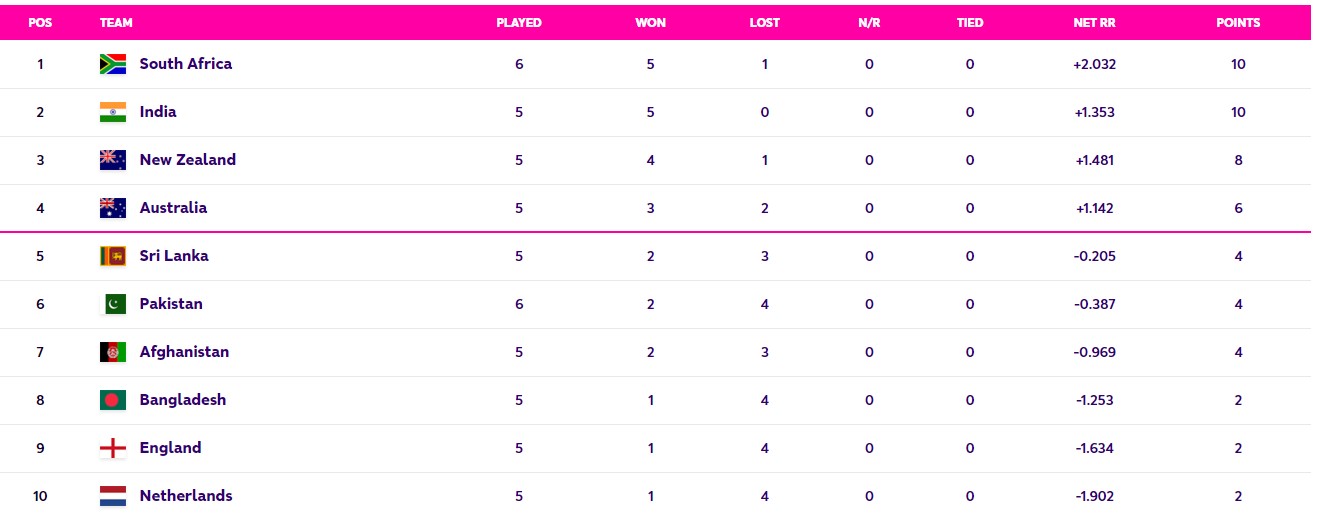Image resolution: width=1323 pixels, height=517 pixels.
Task: Click the India flag icon
Action: 113,112
